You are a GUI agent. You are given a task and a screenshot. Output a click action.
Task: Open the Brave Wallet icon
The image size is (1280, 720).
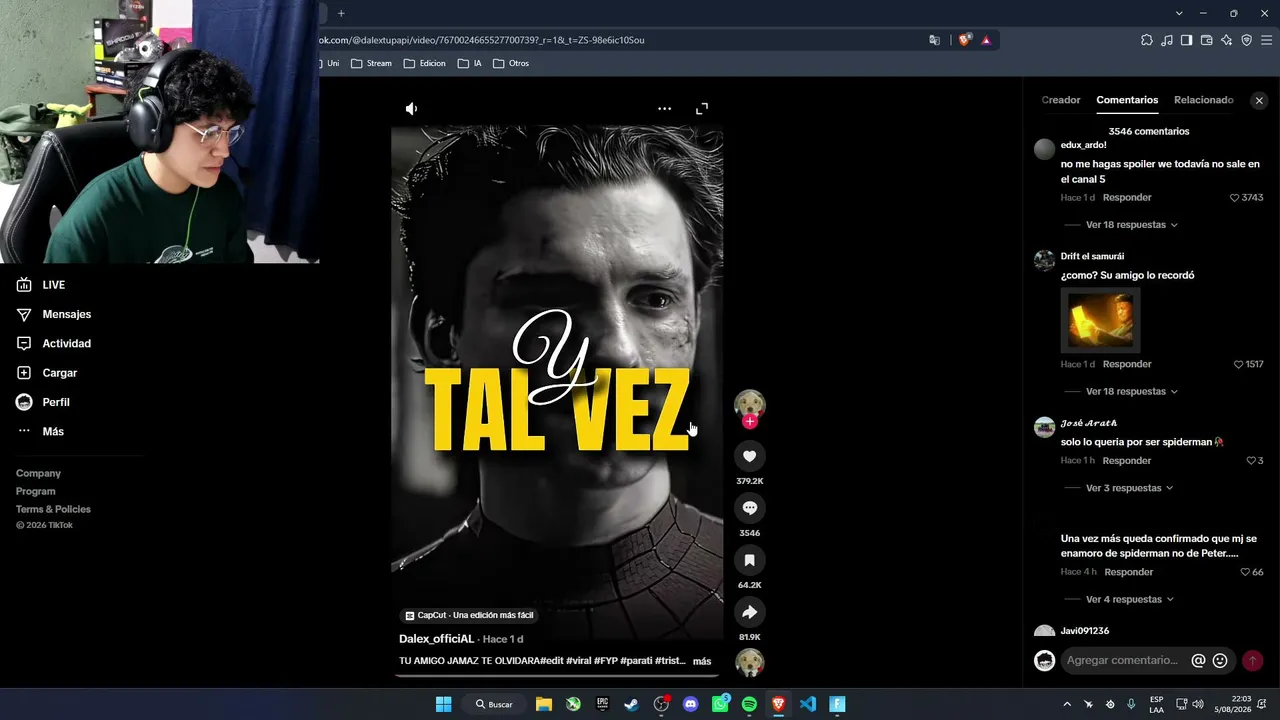point(1207,40)
